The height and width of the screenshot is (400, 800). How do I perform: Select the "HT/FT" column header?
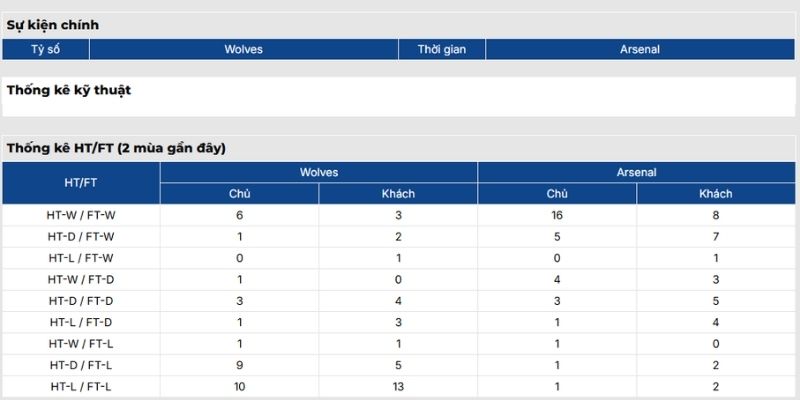80,183
